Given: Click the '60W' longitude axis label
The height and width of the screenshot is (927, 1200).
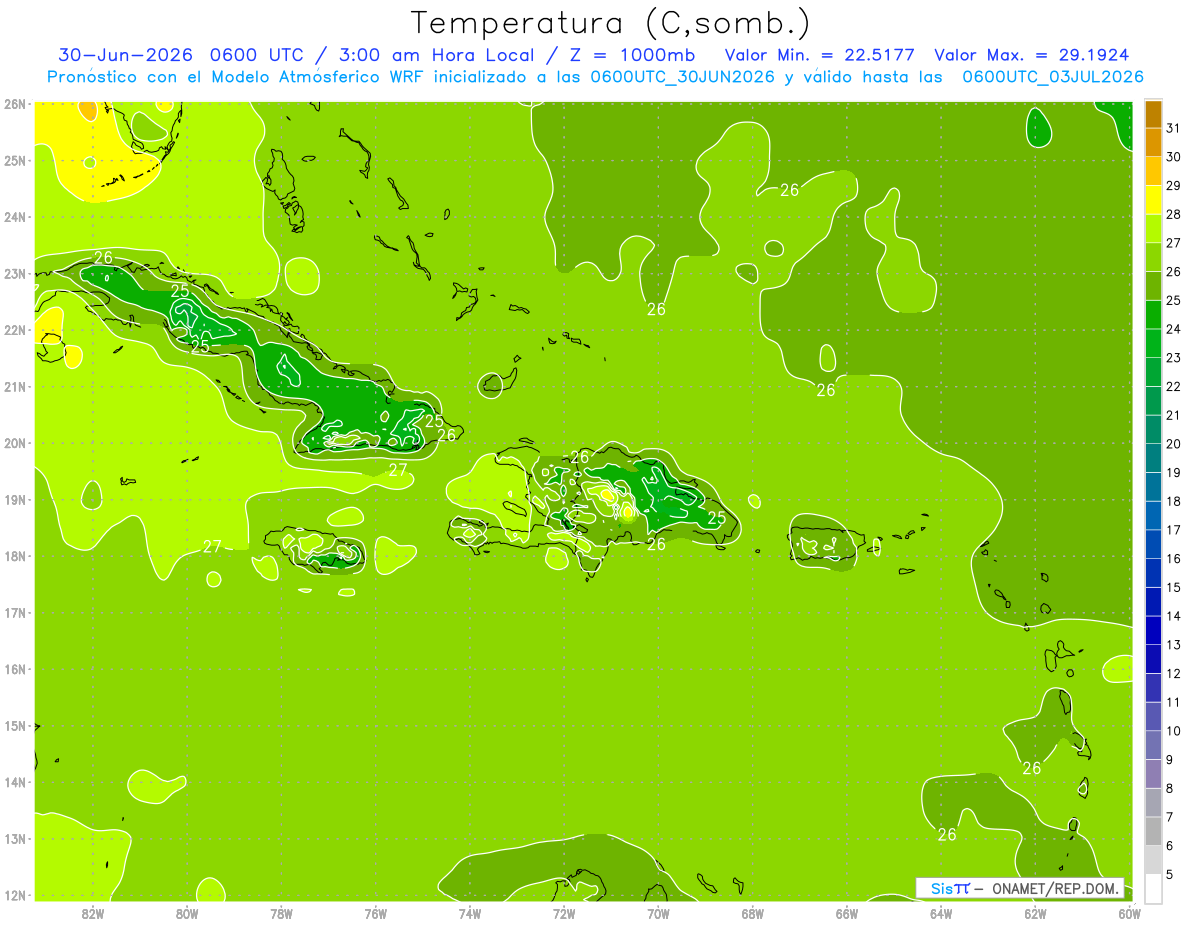Looking at the screenshot, I should coord(1129,912).
